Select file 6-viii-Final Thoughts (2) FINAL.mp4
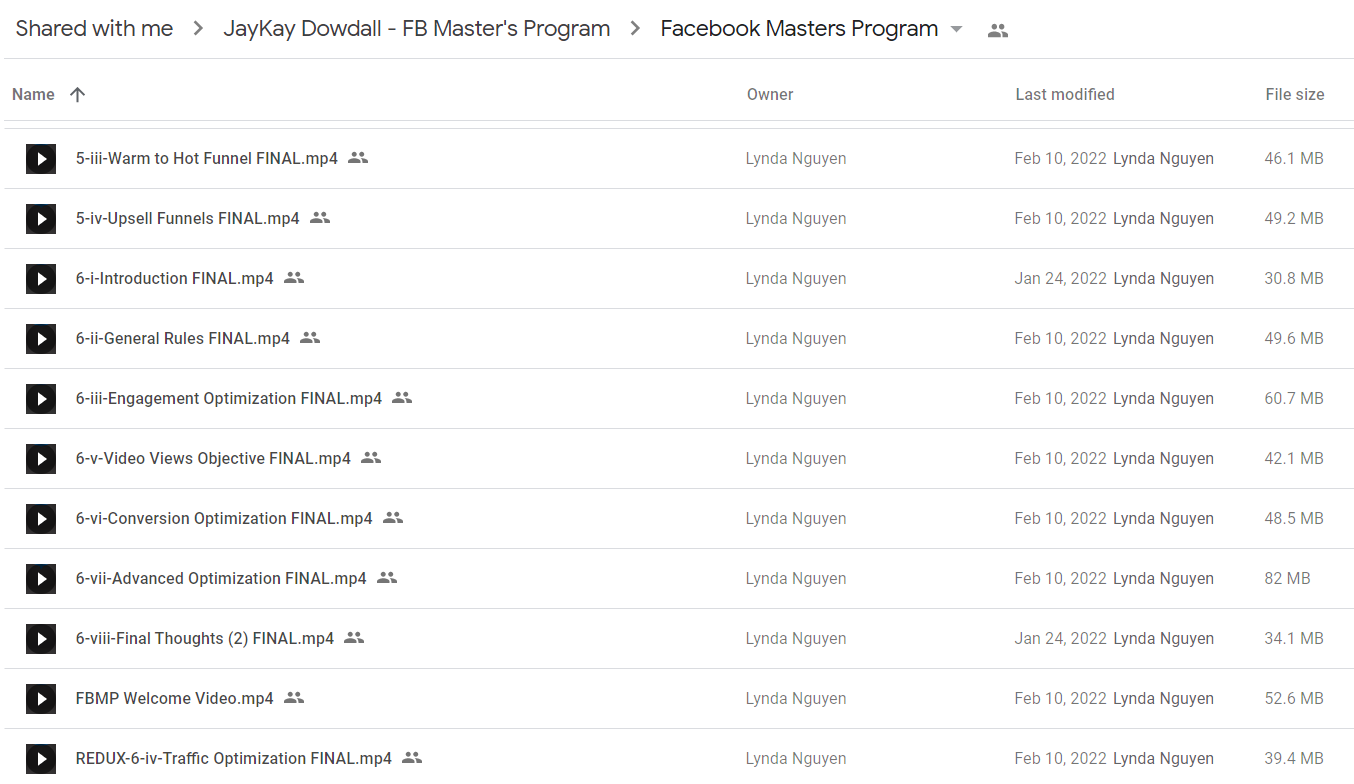Screen dimensions: 1354x784 205,638
